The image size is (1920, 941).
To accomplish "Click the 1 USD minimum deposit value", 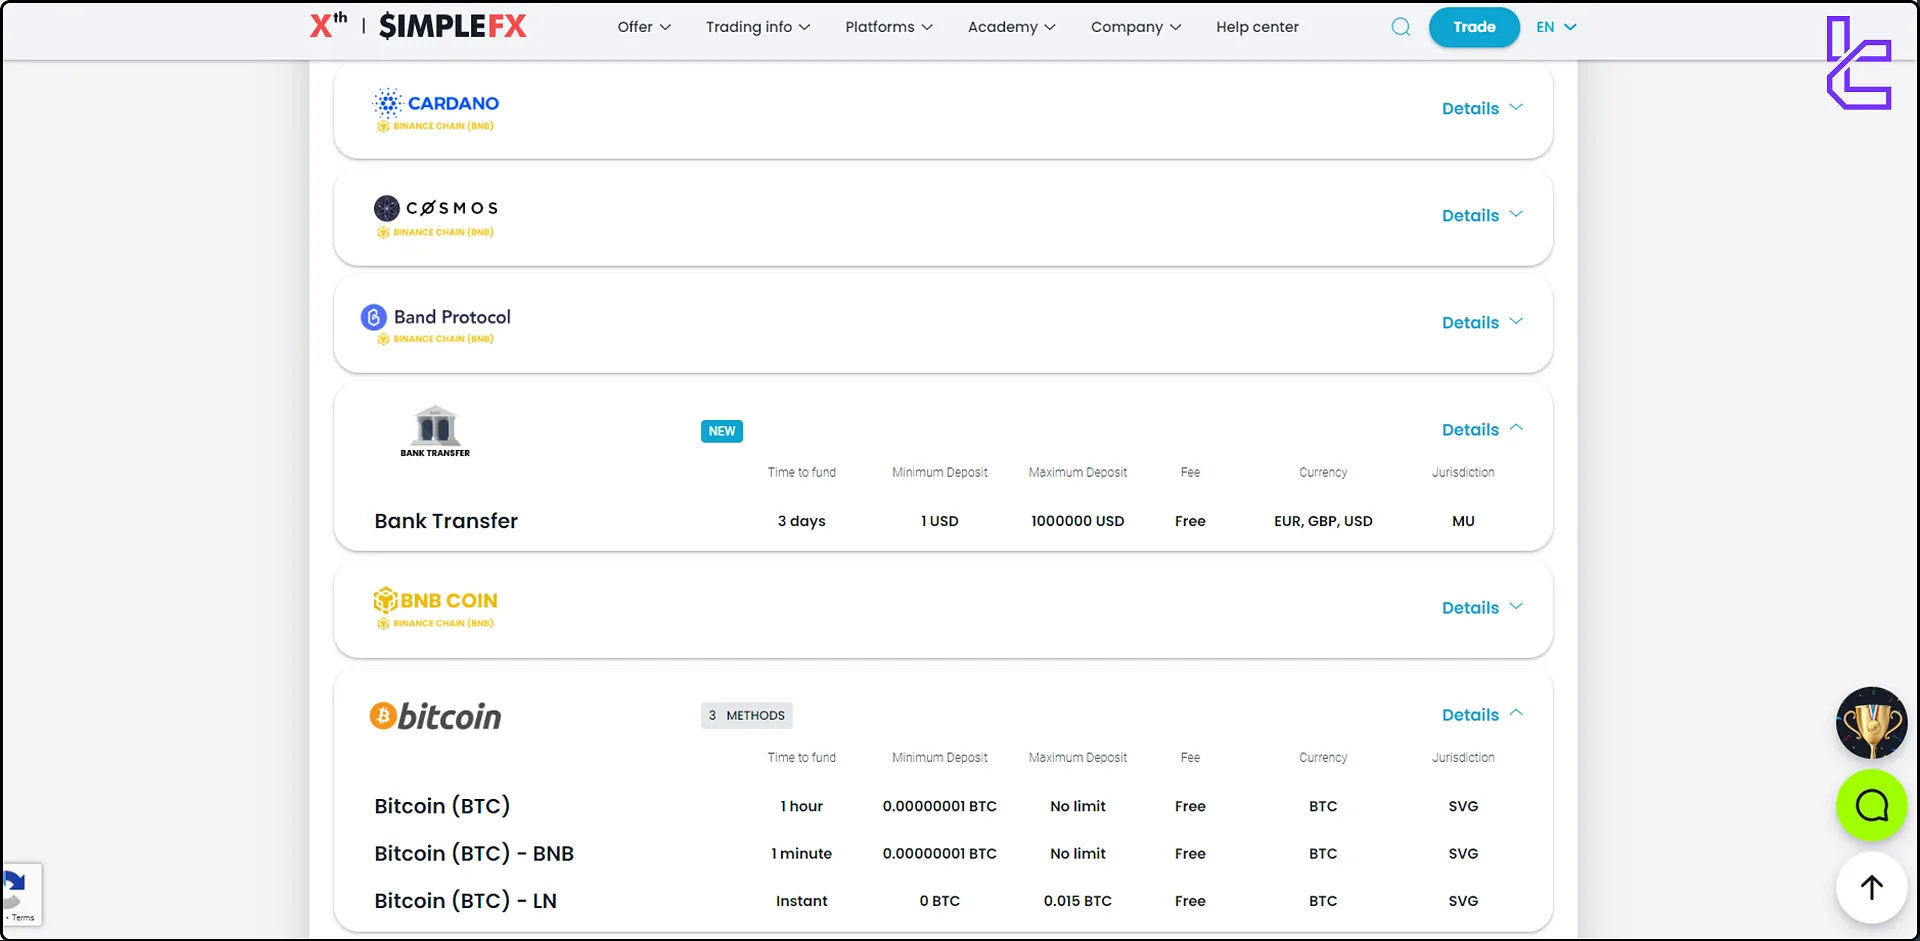I will [939, 521].
